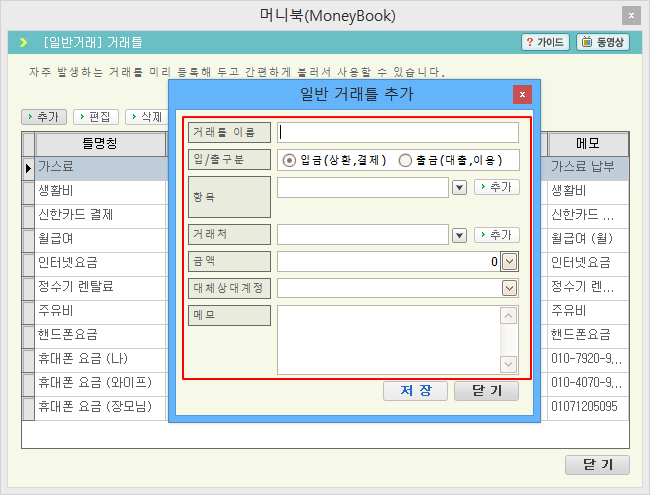Close the 일반 거래틀 추가 dialog

point(521,95)
